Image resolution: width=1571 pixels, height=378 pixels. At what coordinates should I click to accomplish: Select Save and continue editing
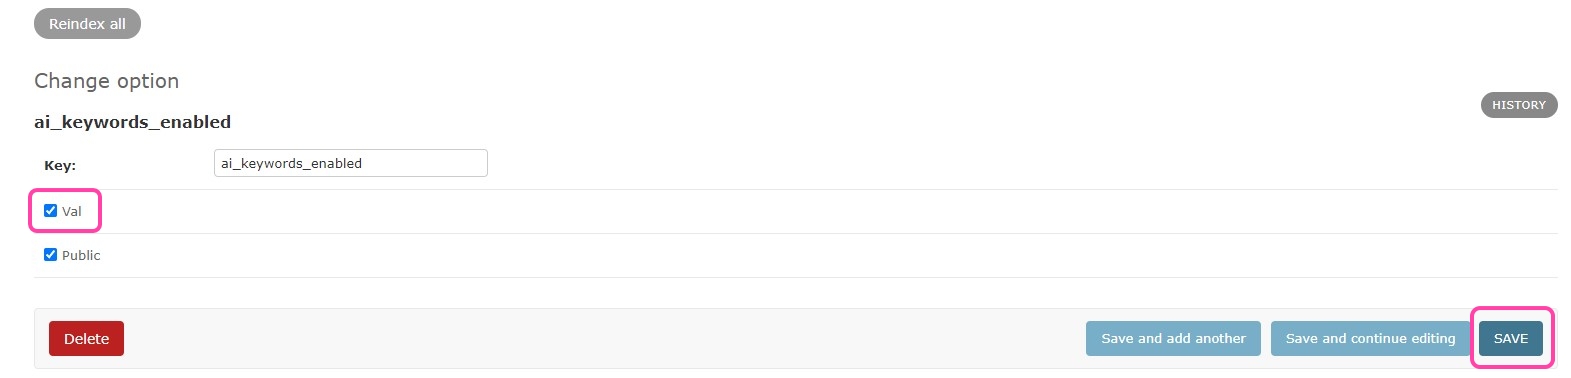pyautogui.click(x=1370, y=339)
